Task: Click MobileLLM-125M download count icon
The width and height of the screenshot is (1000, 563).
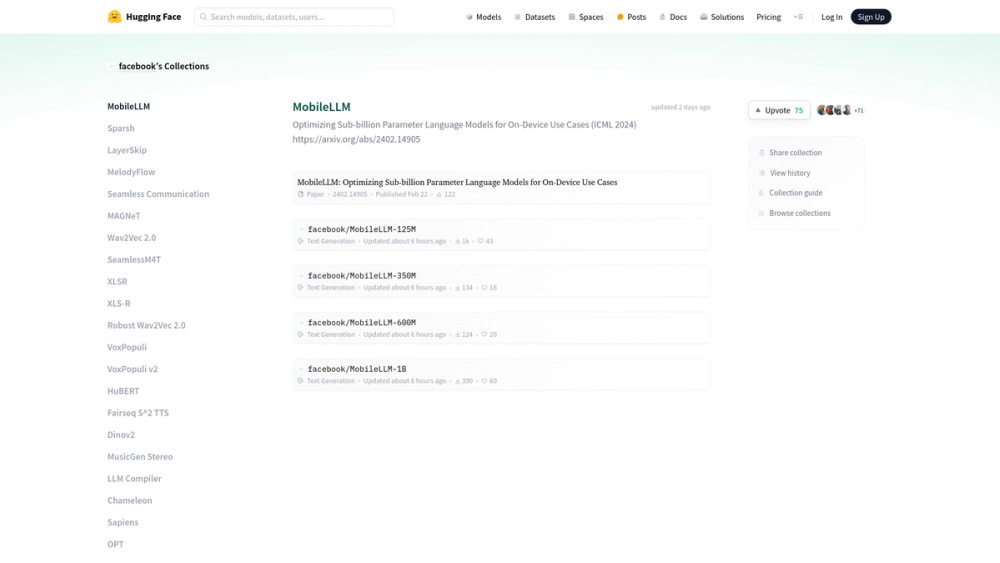Action: [457, 242]
